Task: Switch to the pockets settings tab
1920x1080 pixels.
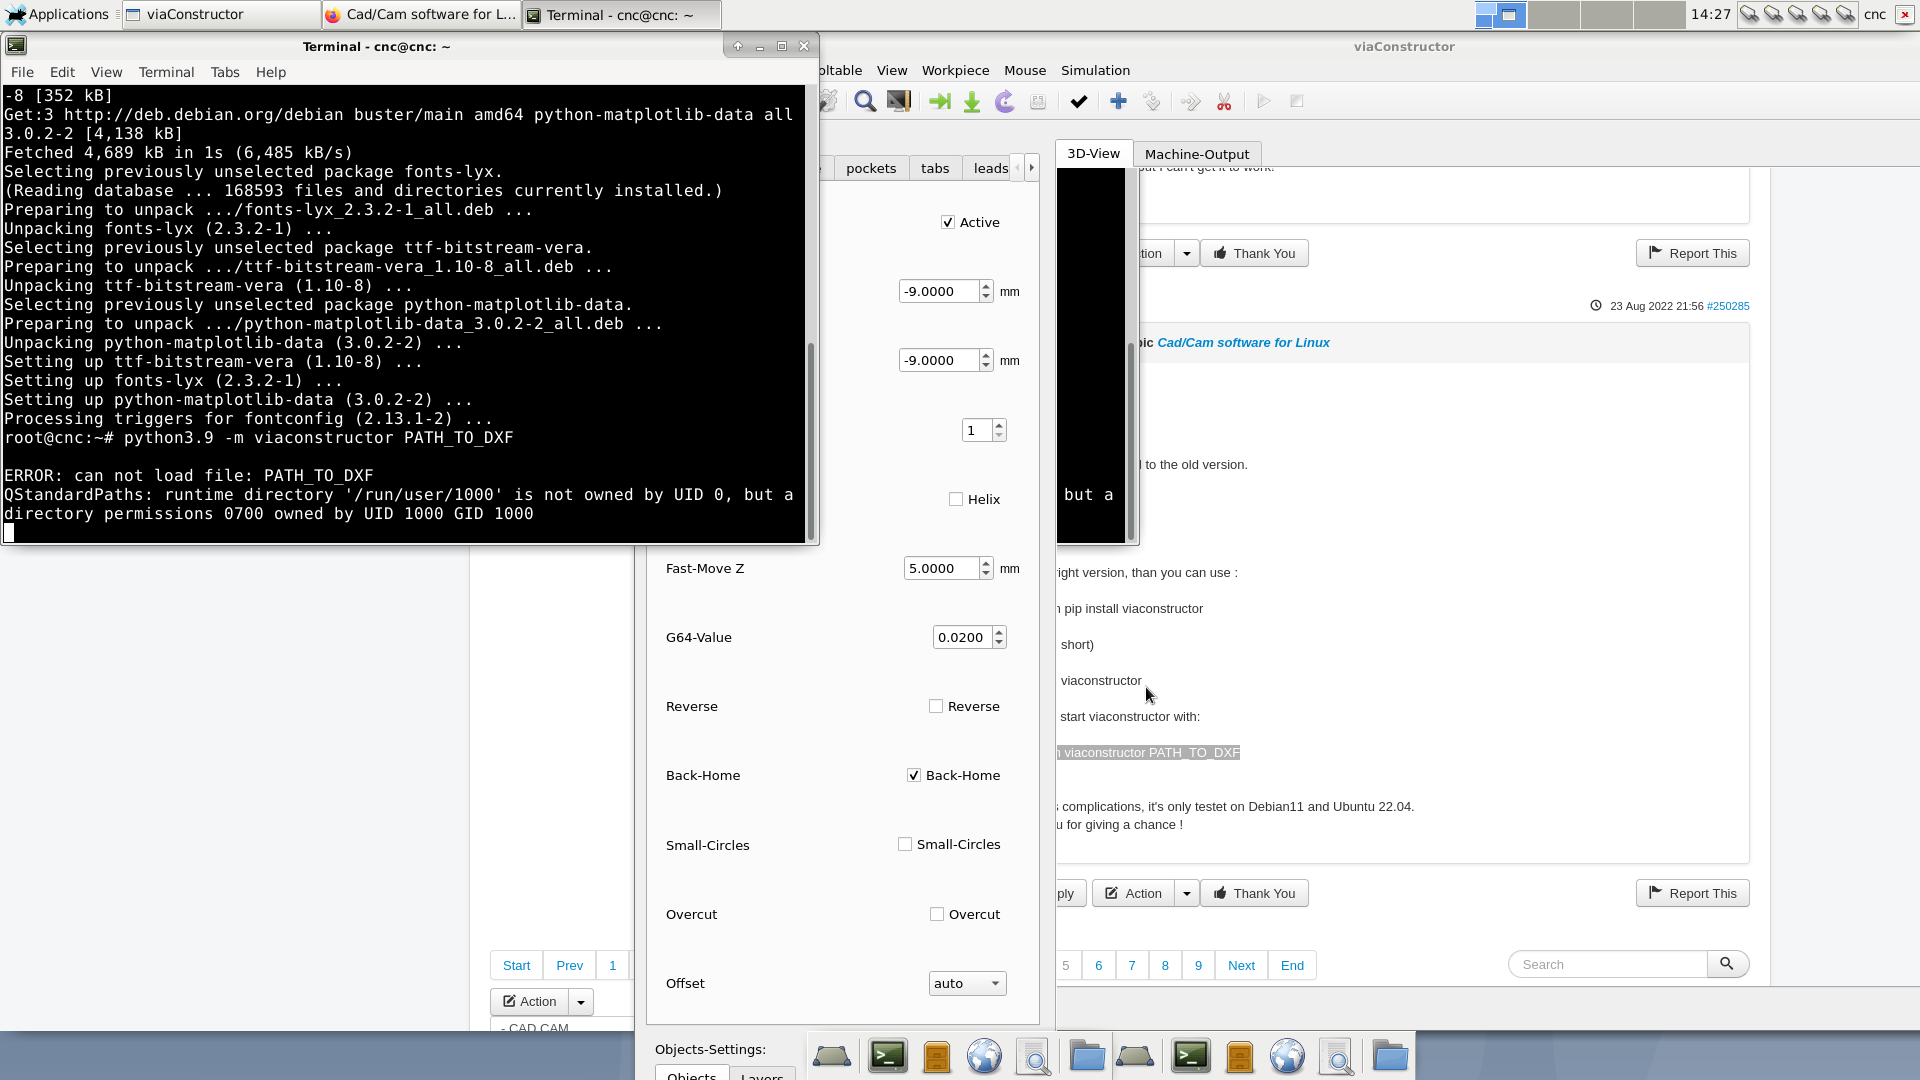Action: click(x=871, y=168)
